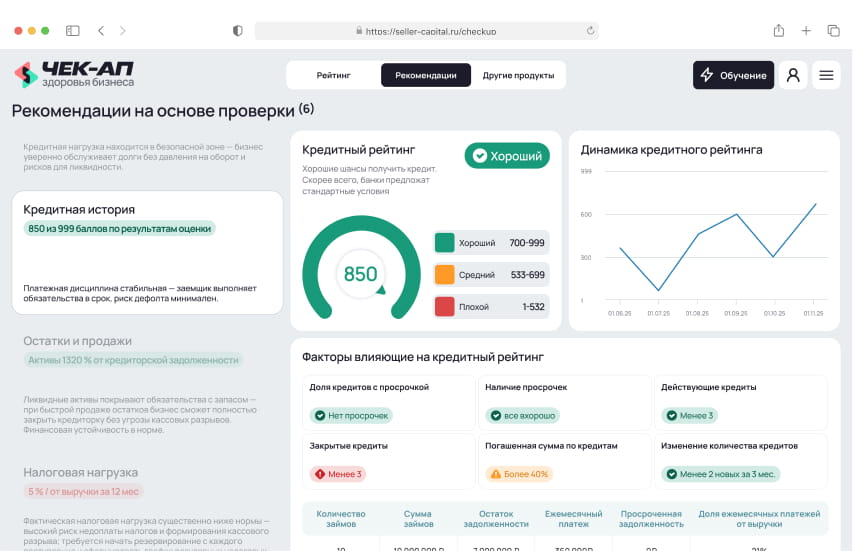Image resolution: width=853 pixels, height=551 pixels.
Task: Open the Другие продукты tab
Action: tap(518, 75)
